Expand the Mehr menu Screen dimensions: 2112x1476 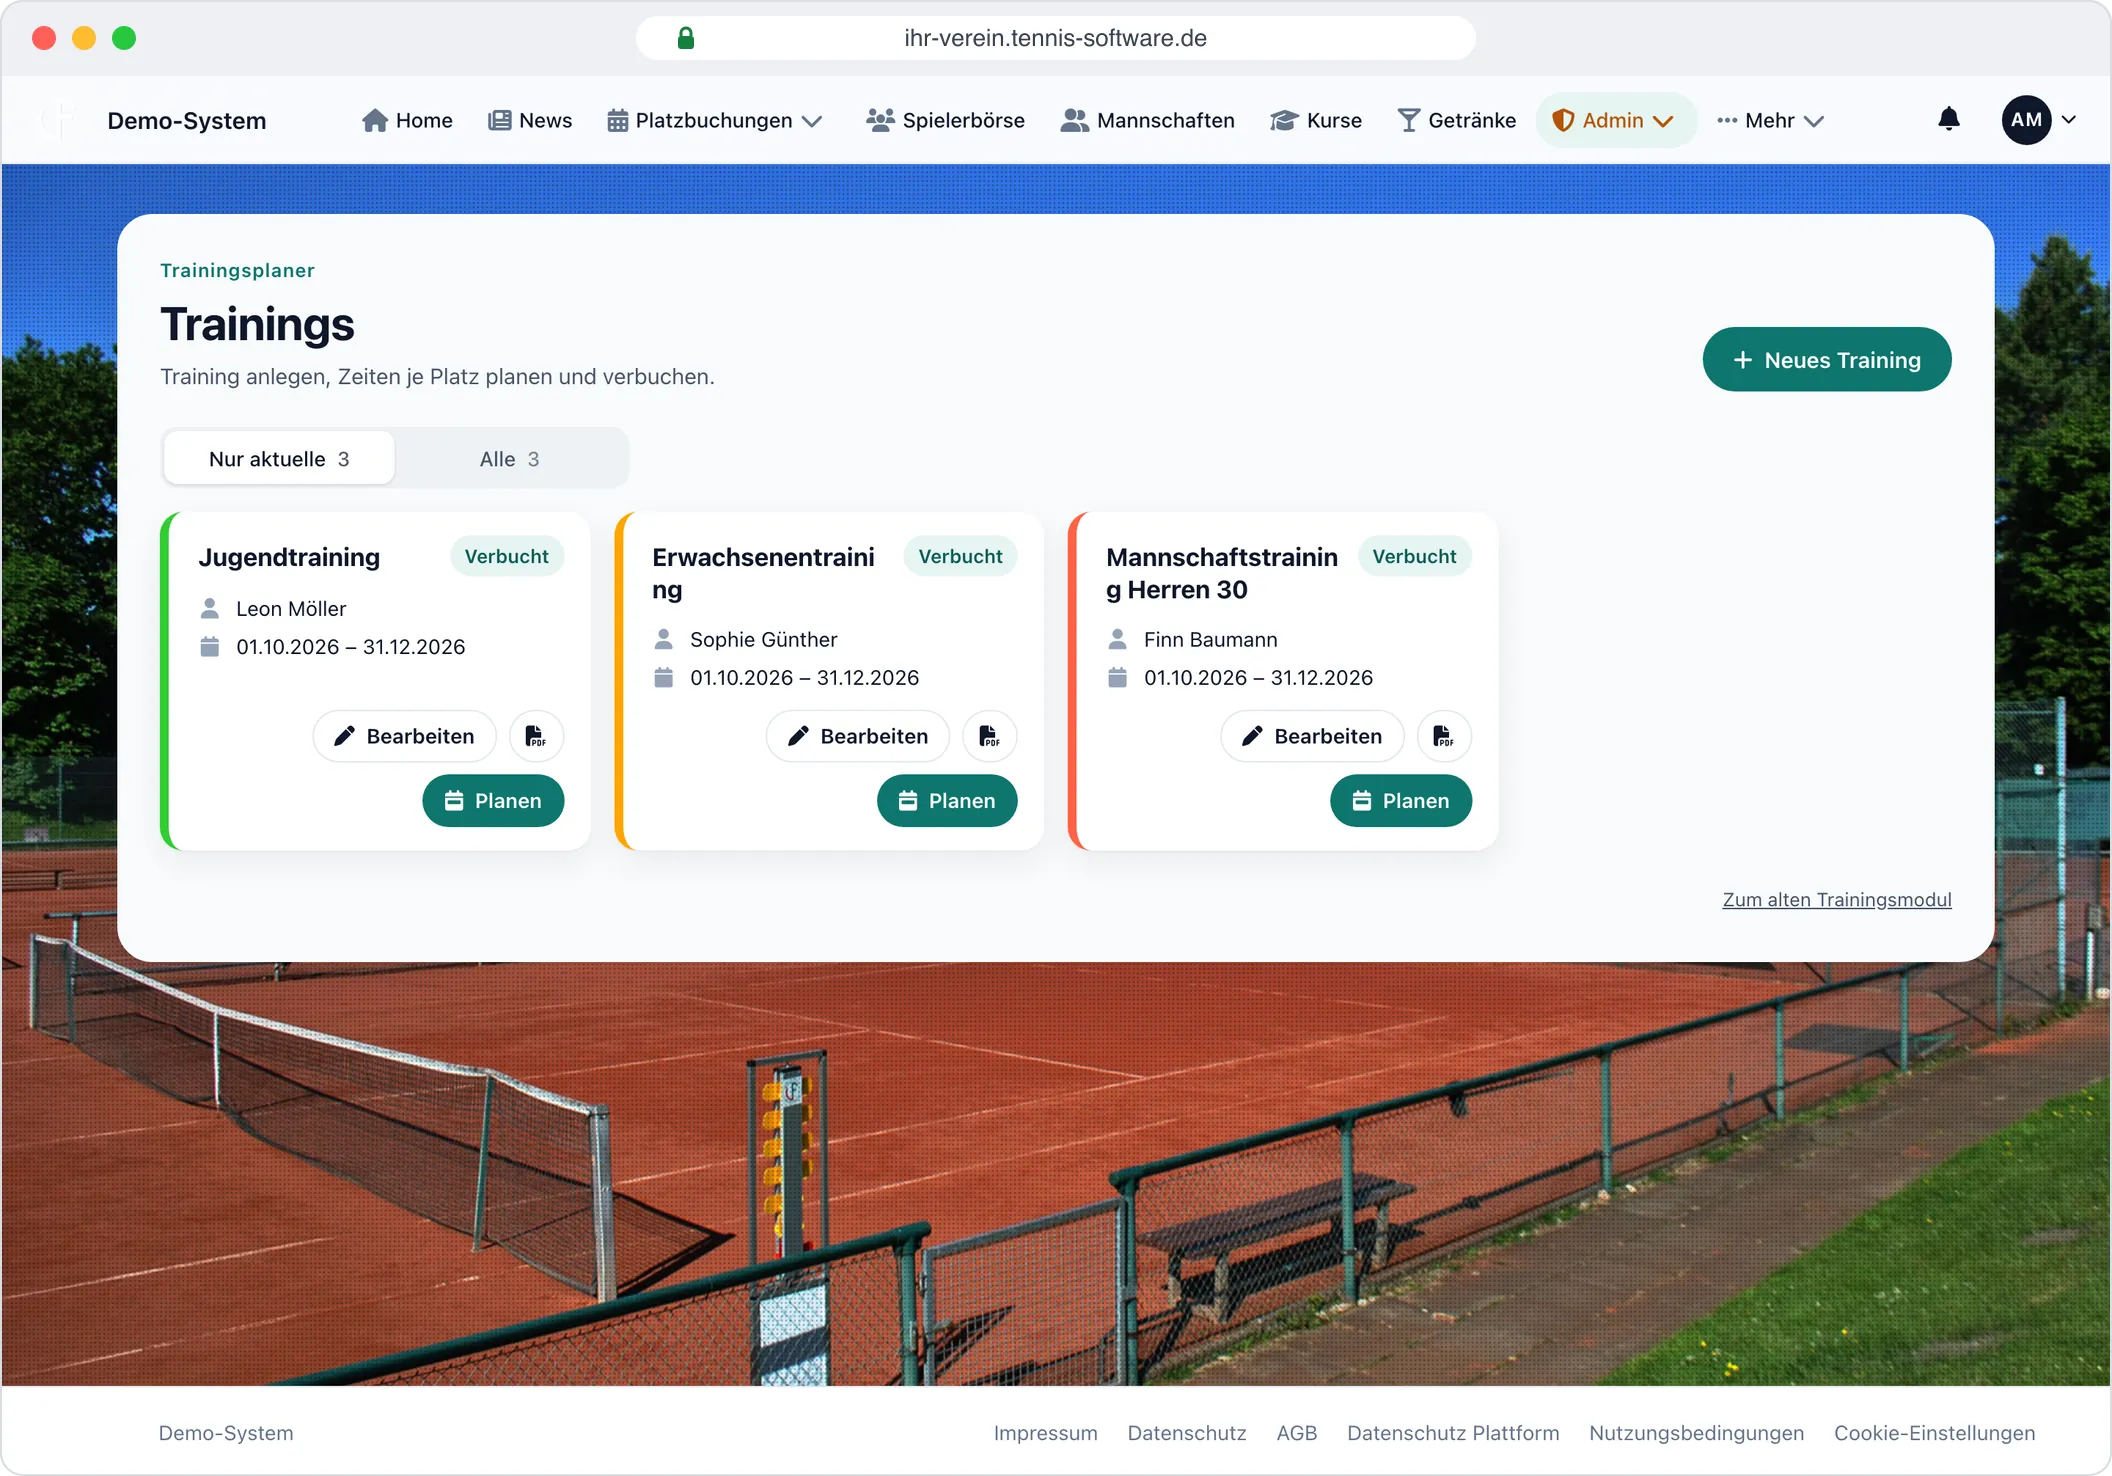point(1771,120)
